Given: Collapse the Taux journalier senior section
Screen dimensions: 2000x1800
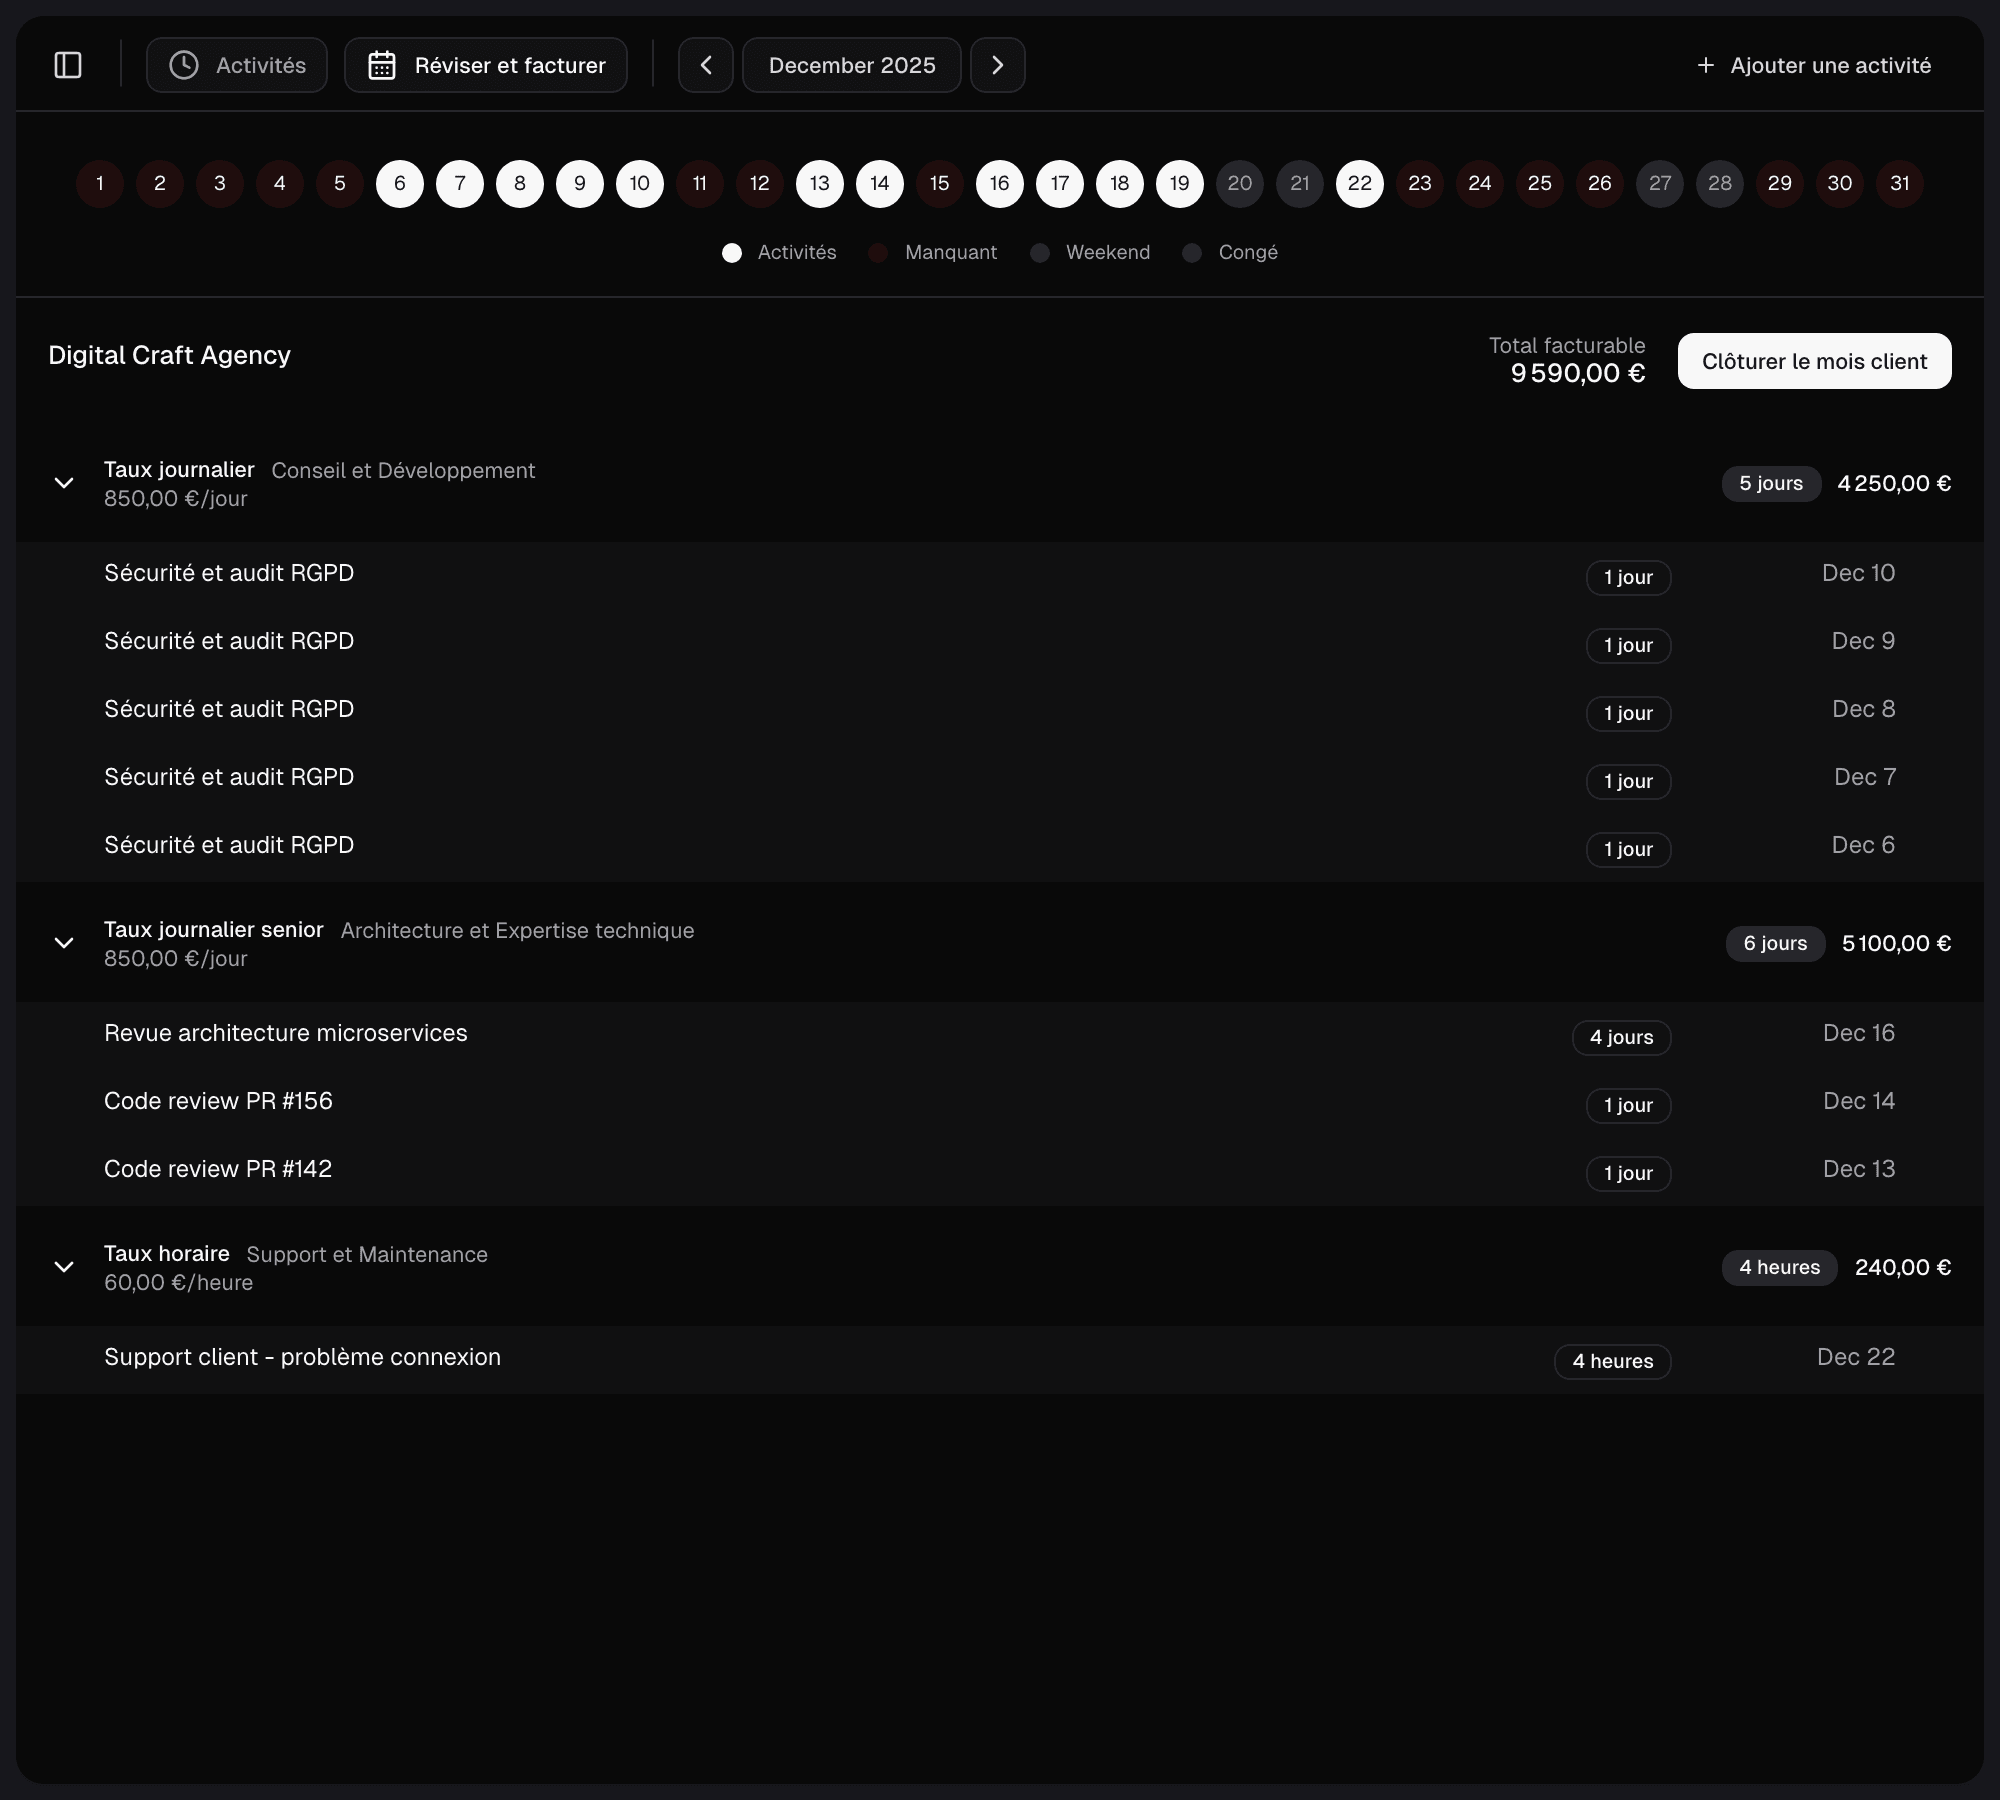Looking at the screenshot, I should click(x=64, y=943).
